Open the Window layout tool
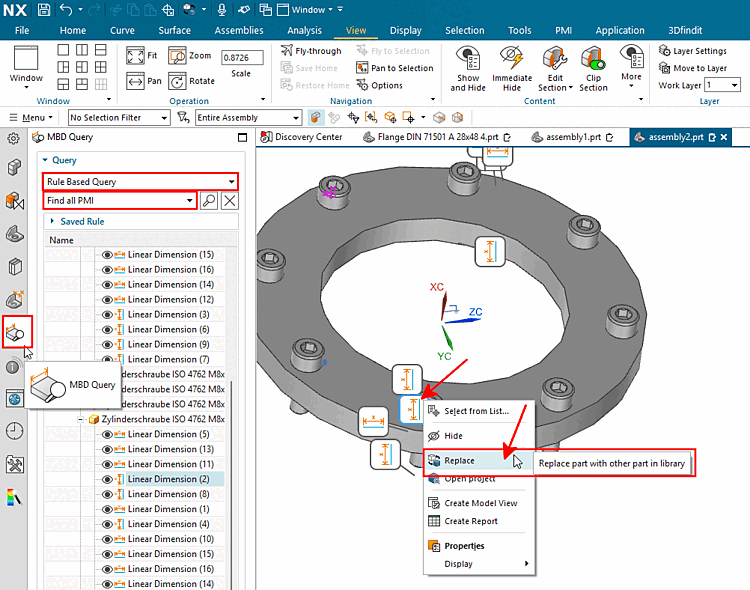The image size is (750, 590). pyautogui.click(x=26, y=67)
